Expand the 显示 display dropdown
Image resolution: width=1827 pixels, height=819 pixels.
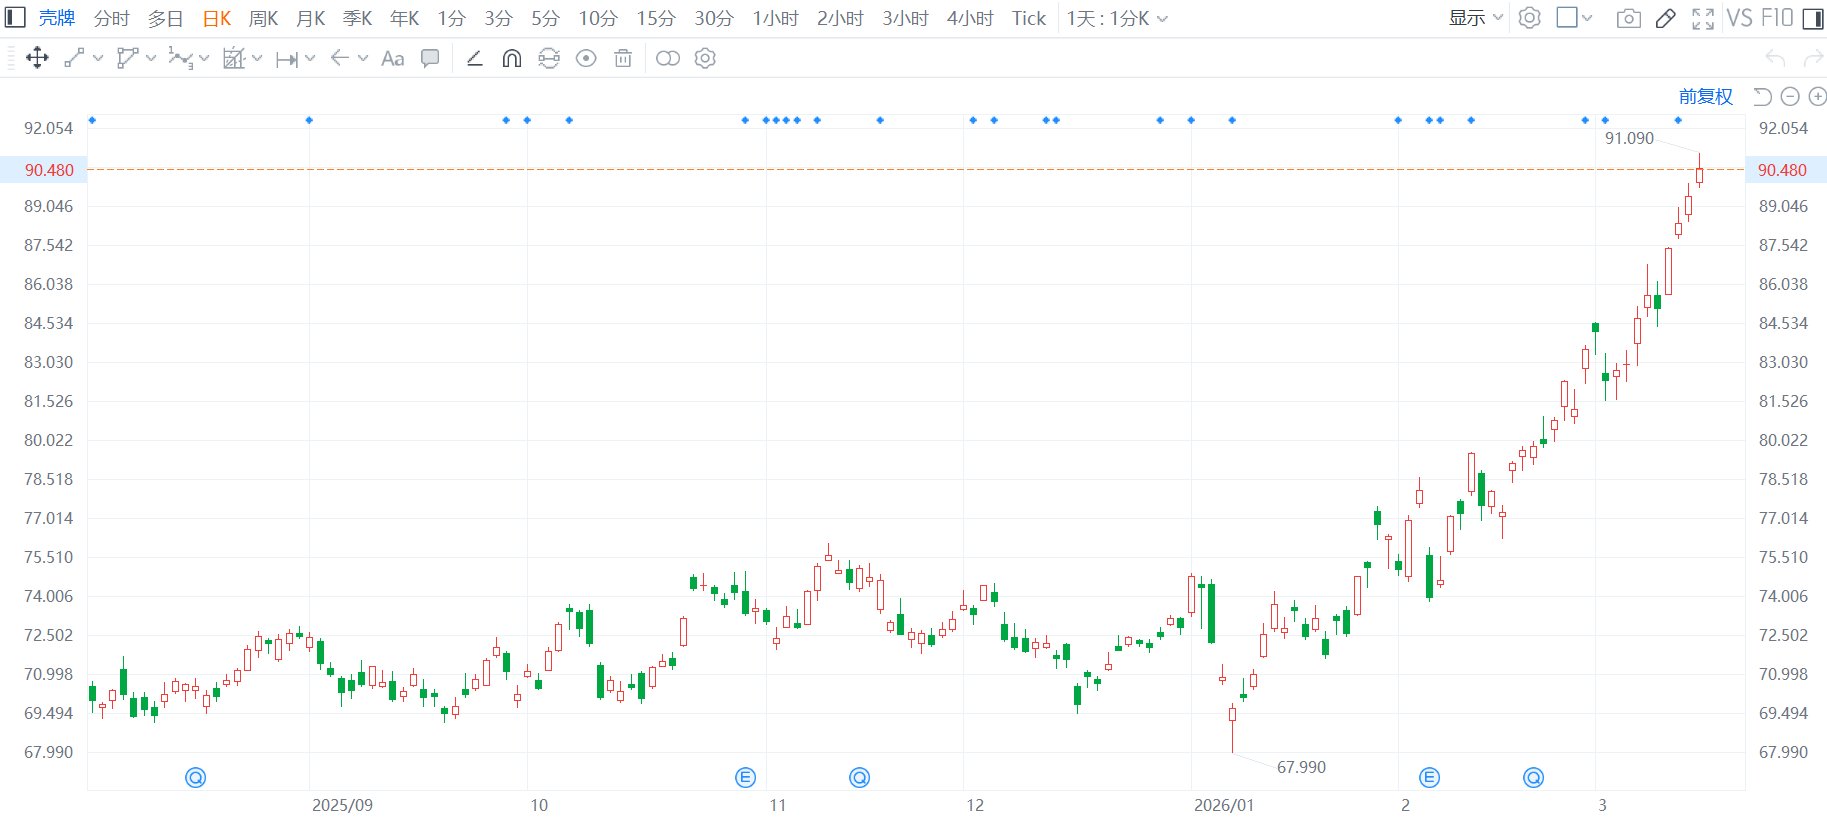click(1475, 18)
